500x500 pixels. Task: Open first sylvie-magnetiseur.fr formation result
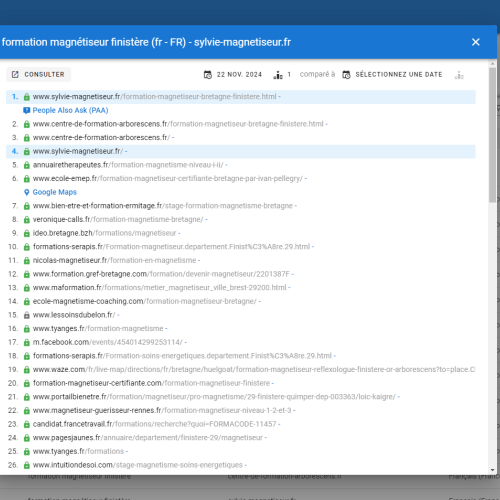(155, 97)
